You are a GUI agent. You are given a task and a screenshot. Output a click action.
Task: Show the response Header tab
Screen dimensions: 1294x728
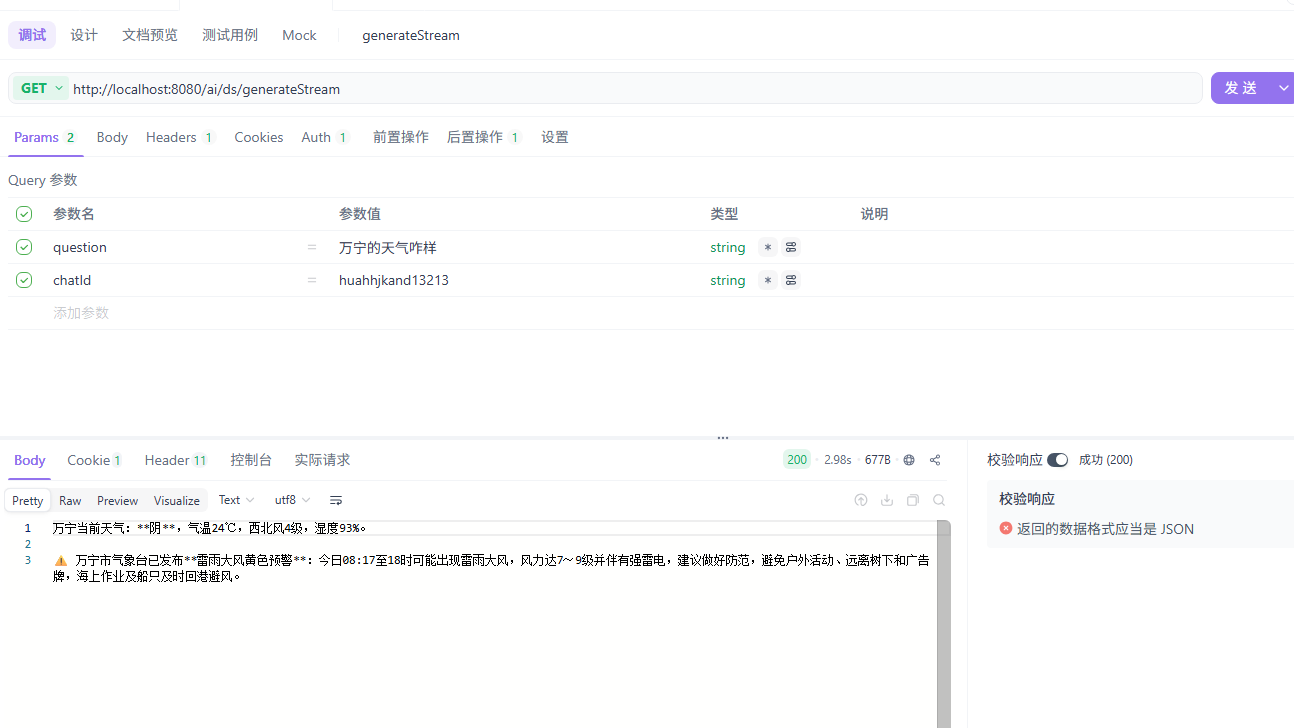point(175,460)
